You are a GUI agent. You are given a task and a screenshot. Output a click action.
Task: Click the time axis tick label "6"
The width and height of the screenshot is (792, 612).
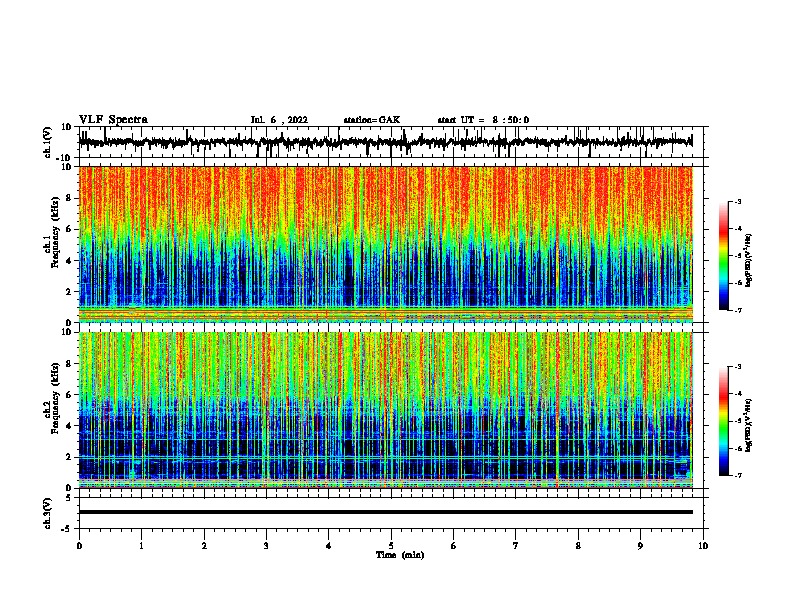coord(454,546)
